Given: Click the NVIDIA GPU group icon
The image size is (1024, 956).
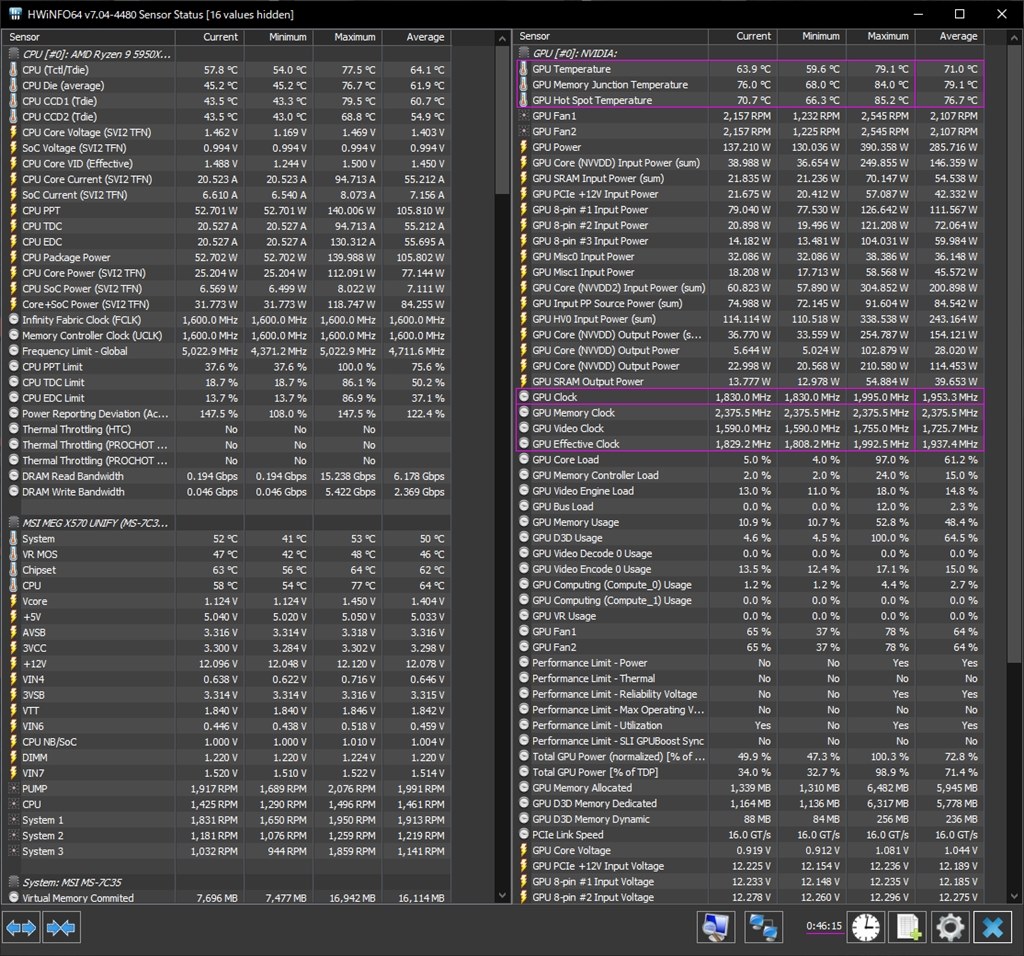Looking at the screenshot, I should coord(524,53).
